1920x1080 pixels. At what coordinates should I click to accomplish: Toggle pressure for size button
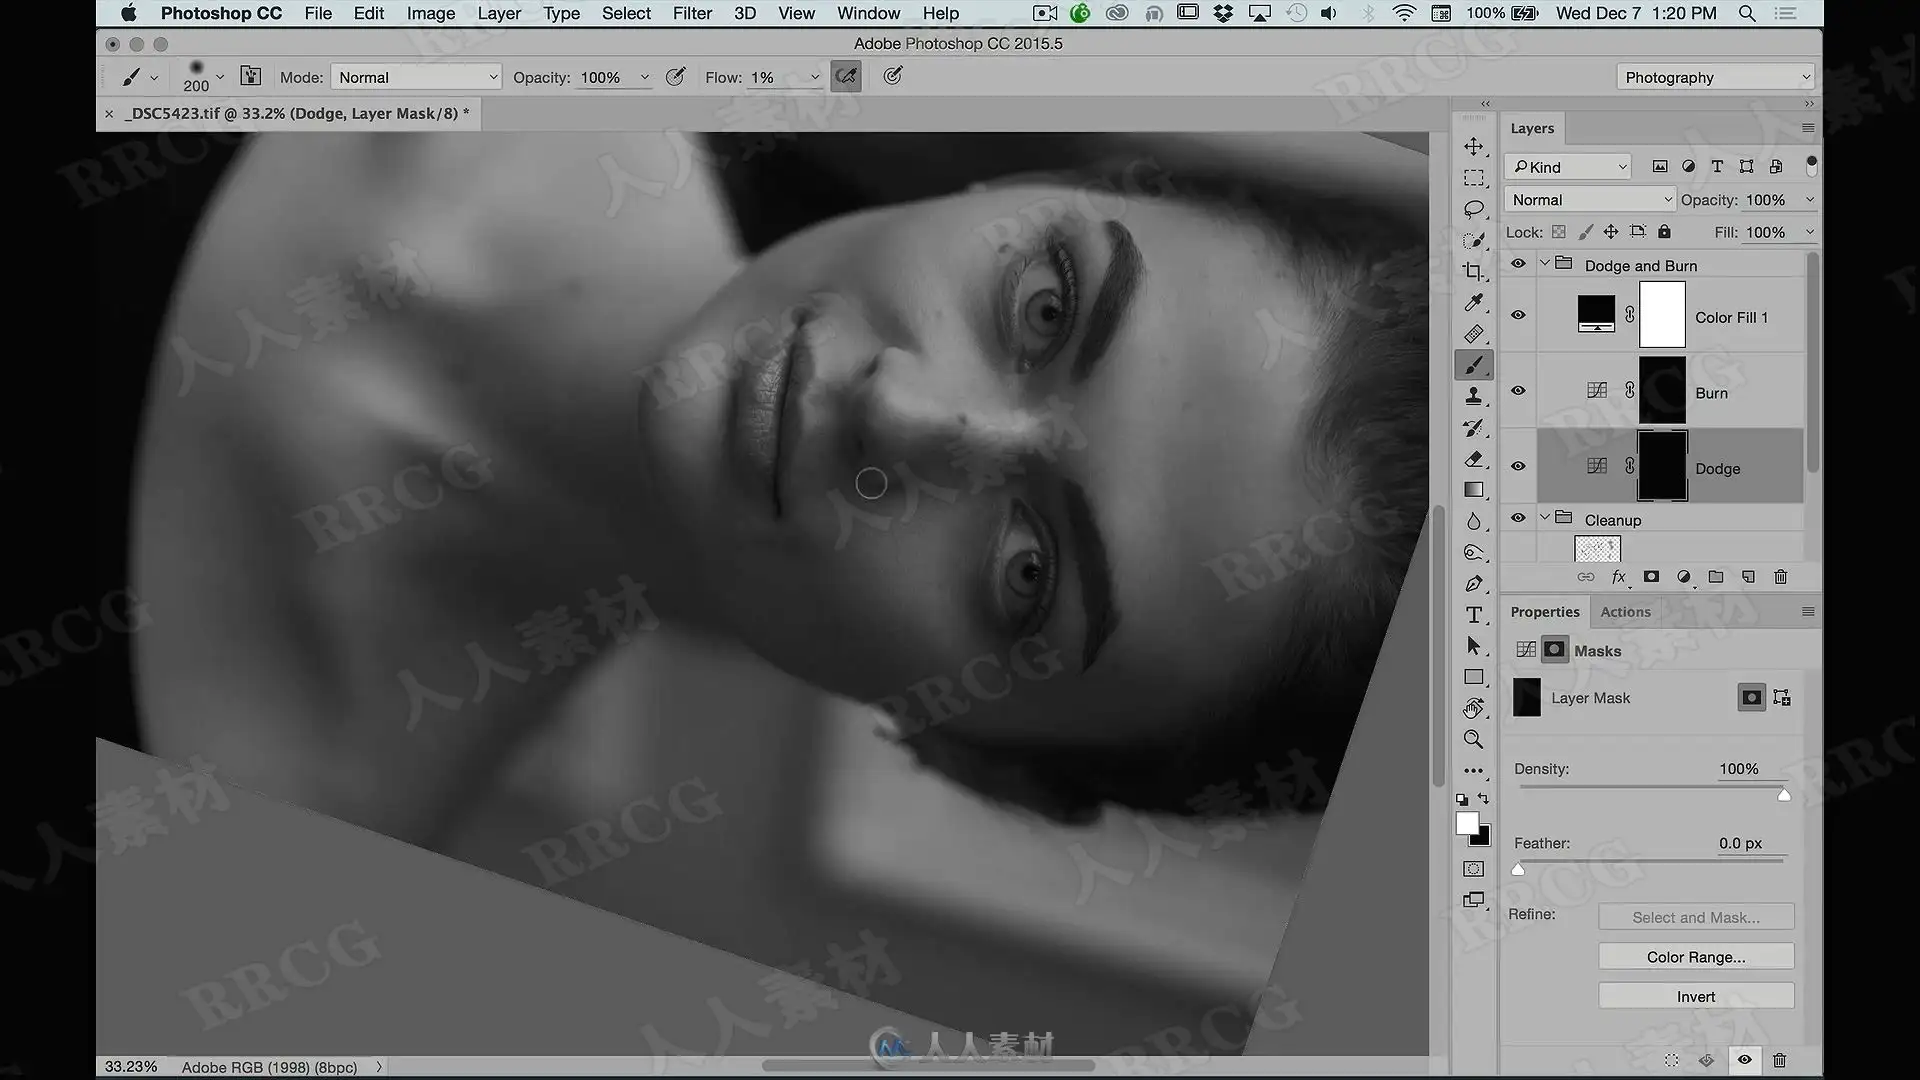(x=893, y=77)
